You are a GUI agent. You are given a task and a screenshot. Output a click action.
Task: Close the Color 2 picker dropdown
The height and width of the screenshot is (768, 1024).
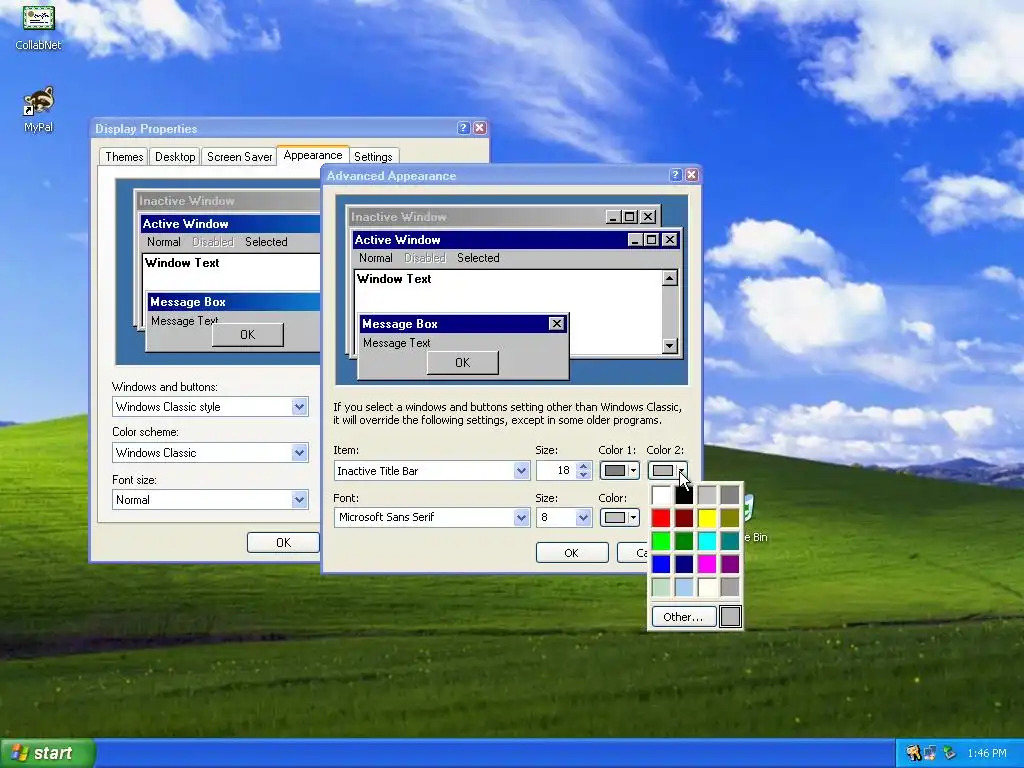tap(667, 470)
